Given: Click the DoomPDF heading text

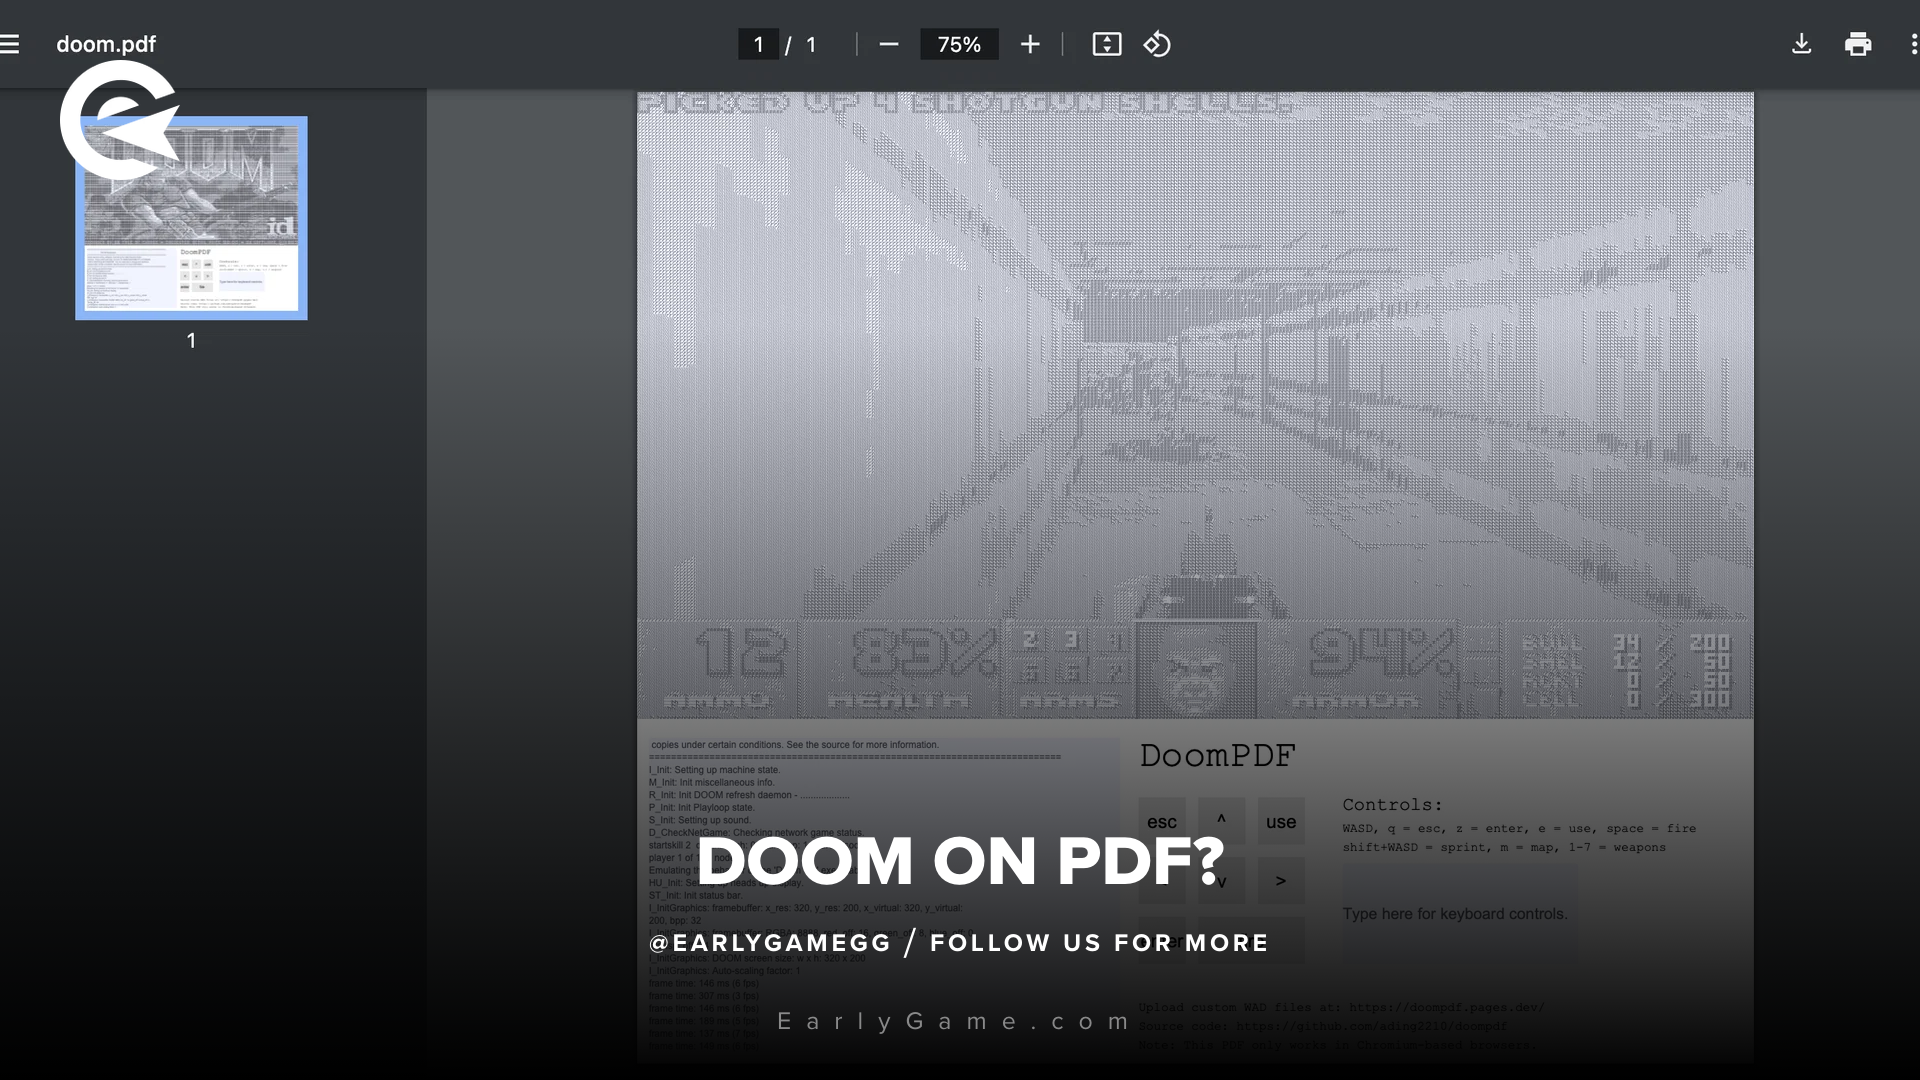Looking at the screenshot, I should [1217, 756].
